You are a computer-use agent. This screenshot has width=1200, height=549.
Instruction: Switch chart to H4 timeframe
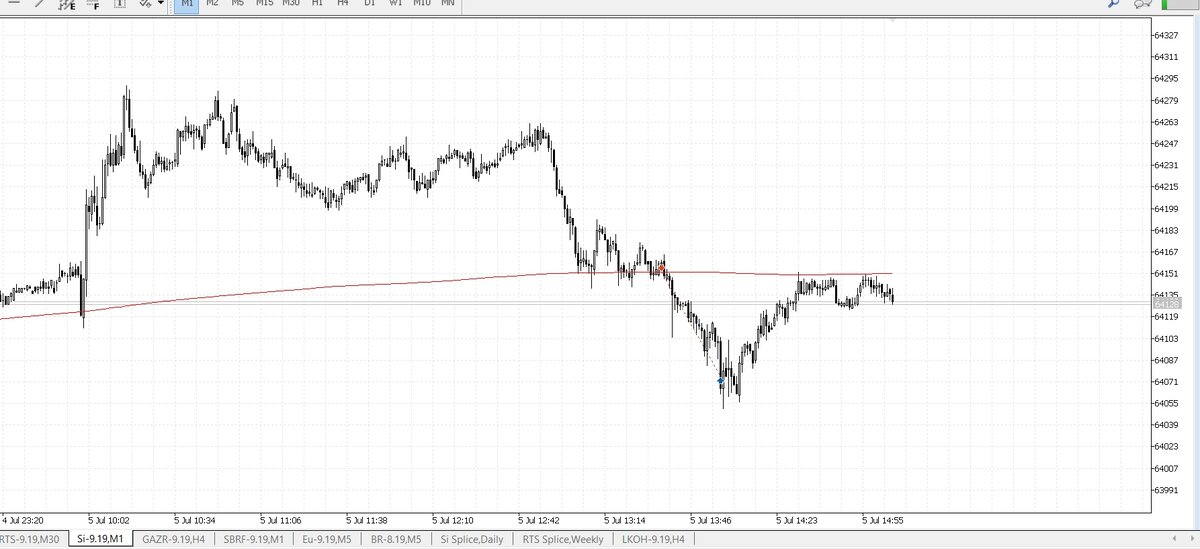click(x=343, y=4)
